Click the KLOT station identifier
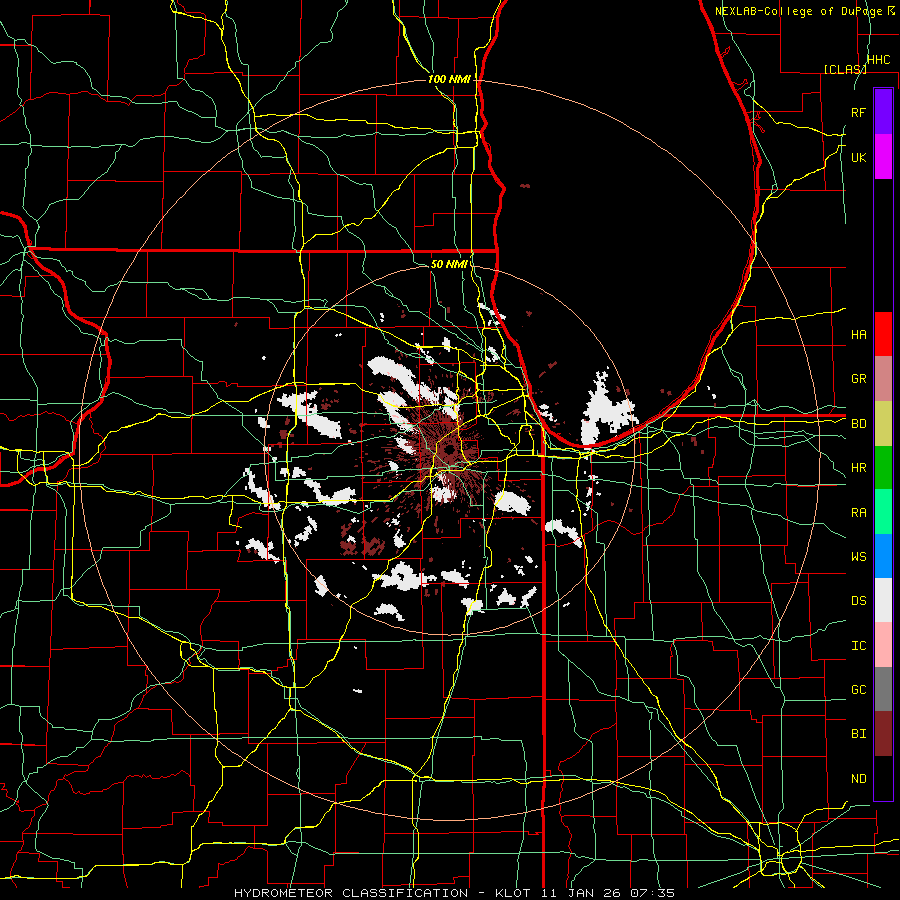 click(513, 893)
